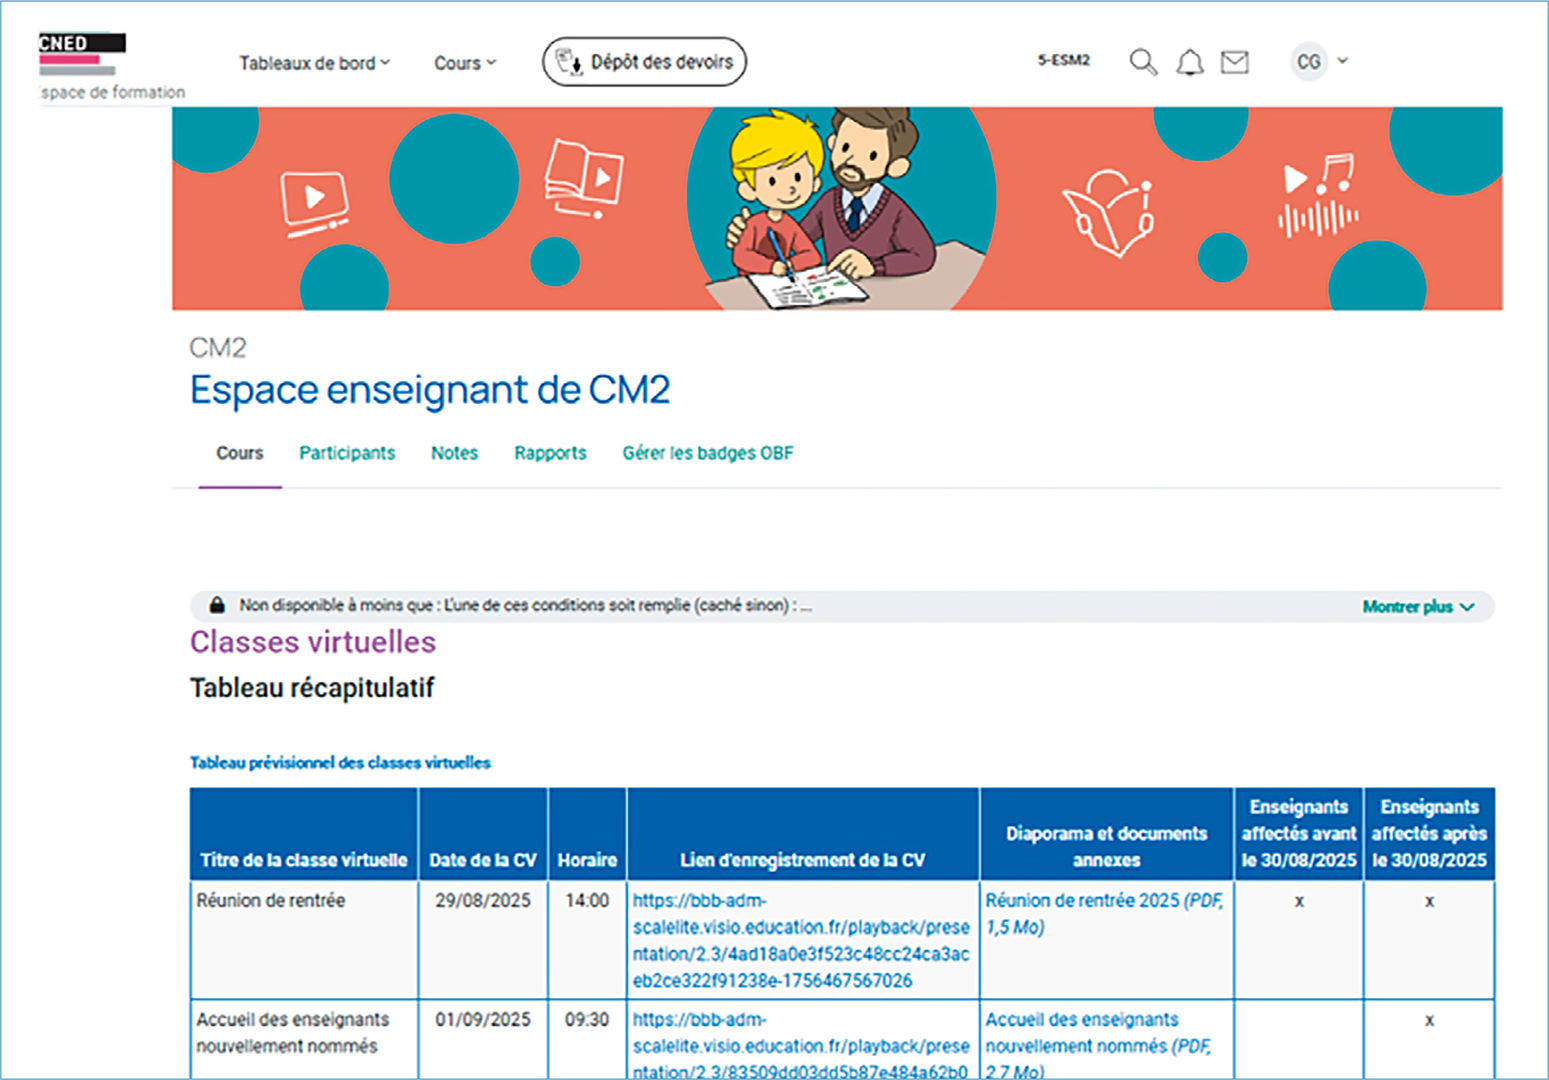Screen dimensions: 1549x1080
Task: Click the lock icon in restriction notice
Action: pyautogui.click(x=216, y=605)
